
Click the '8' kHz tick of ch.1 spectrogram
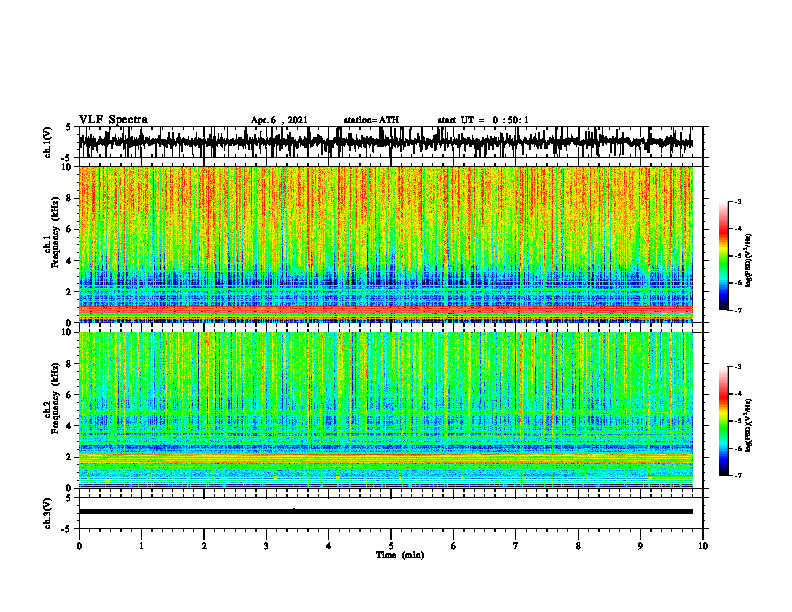coord(70,198)
